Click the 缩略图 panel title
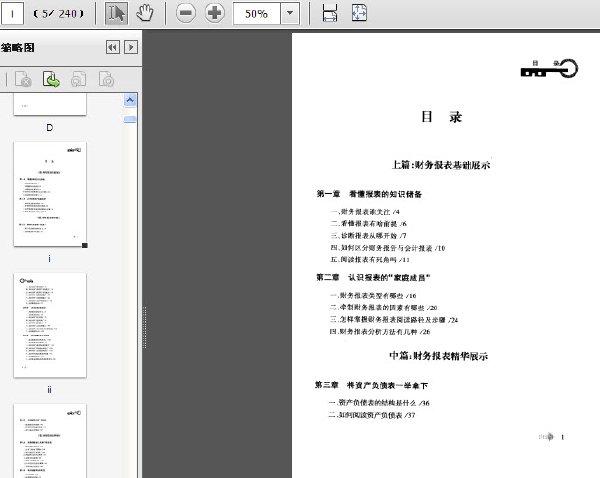 click(18, 48)
